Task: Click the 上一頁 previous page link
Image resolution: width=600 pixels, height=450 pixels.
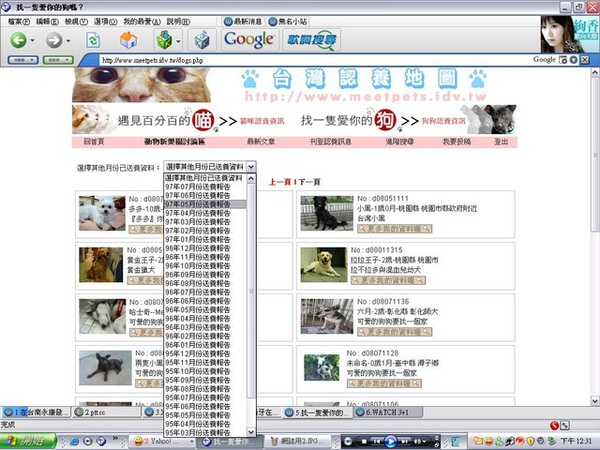Action: (280, 182)
